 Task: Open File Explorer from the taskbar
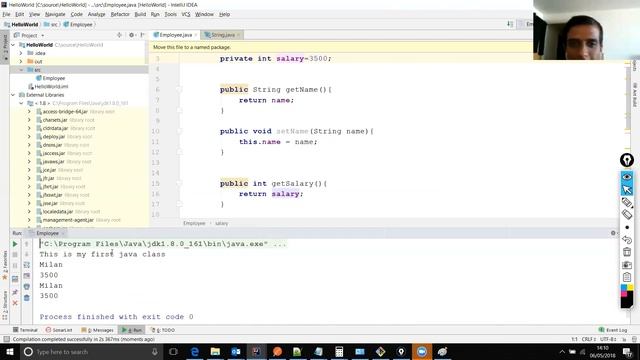tap(215, 352)
